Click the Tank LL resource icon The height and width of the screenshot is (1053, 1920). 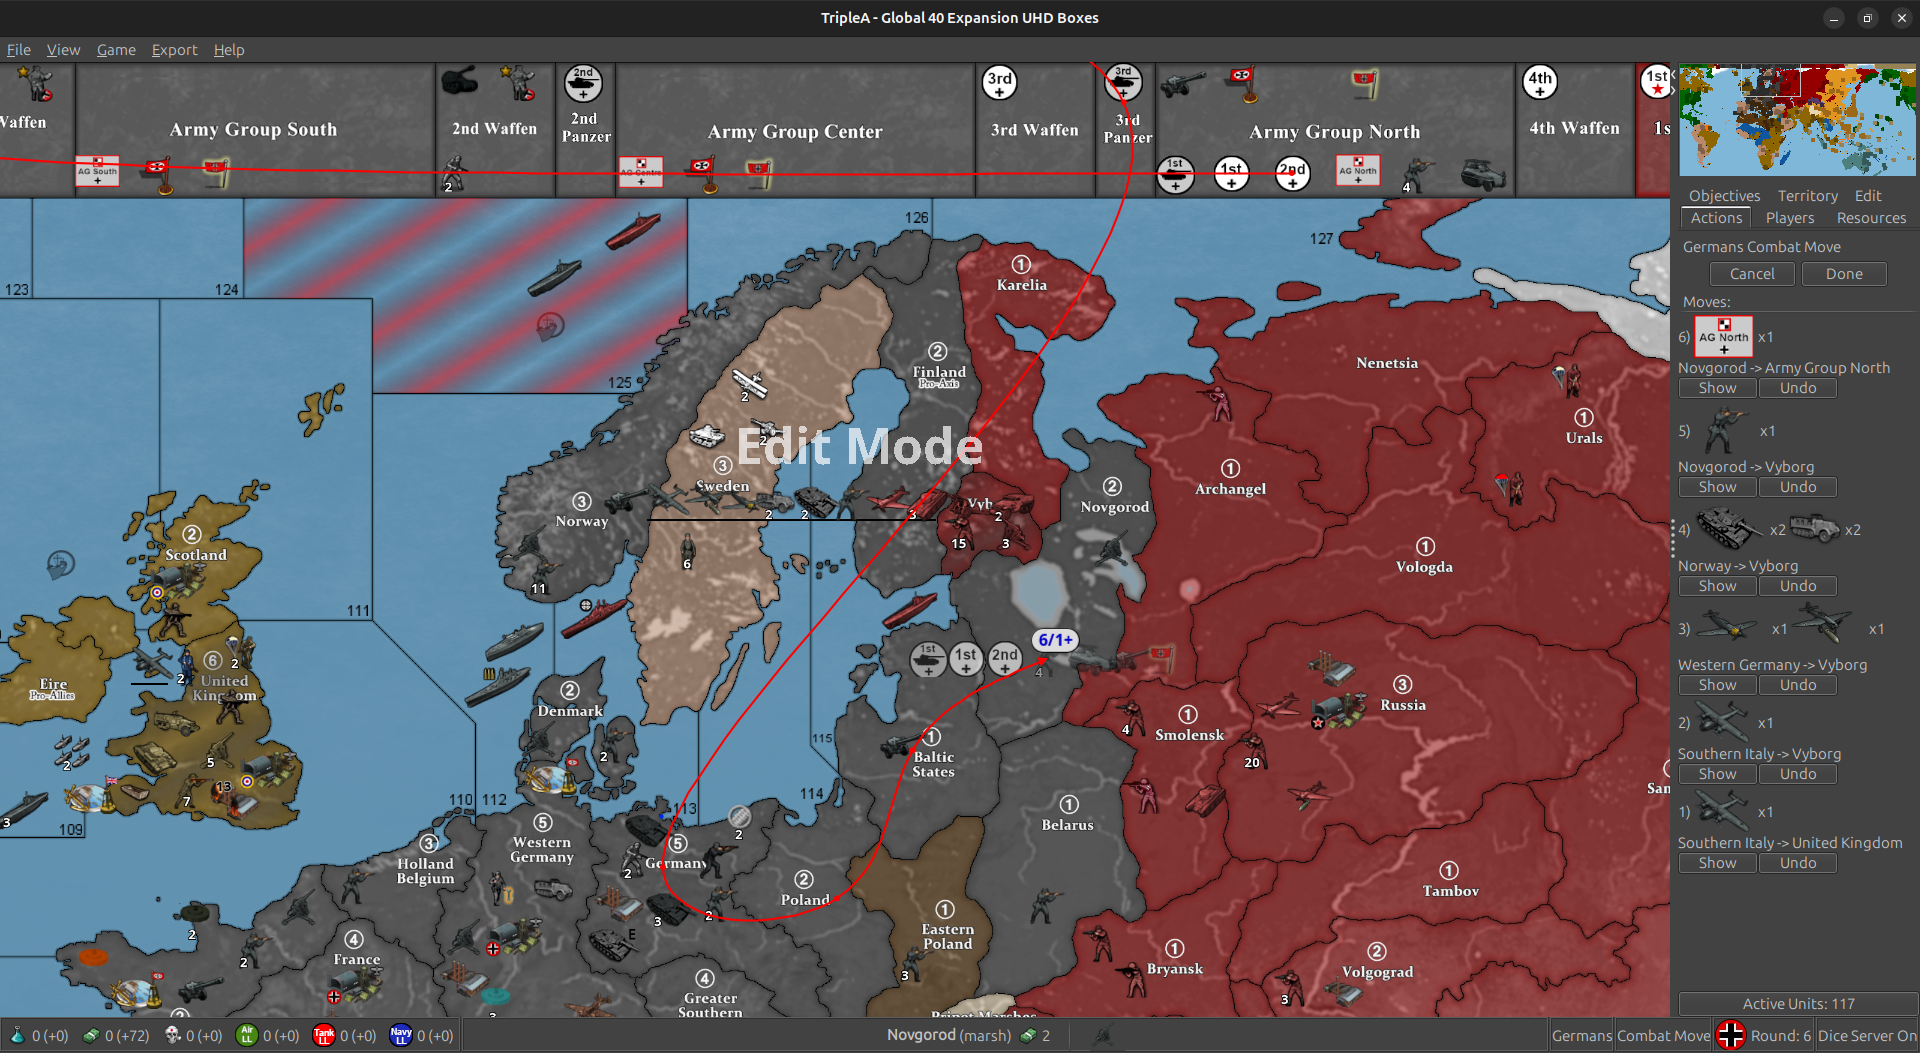tap(323, 1035)
